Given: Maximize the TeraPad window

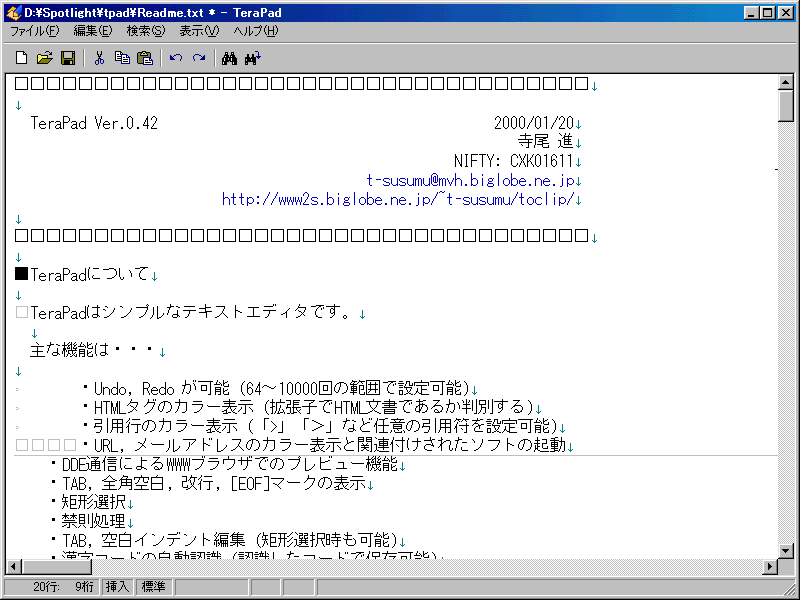Looking at the screenshot, I should click(x=768, y=13).
